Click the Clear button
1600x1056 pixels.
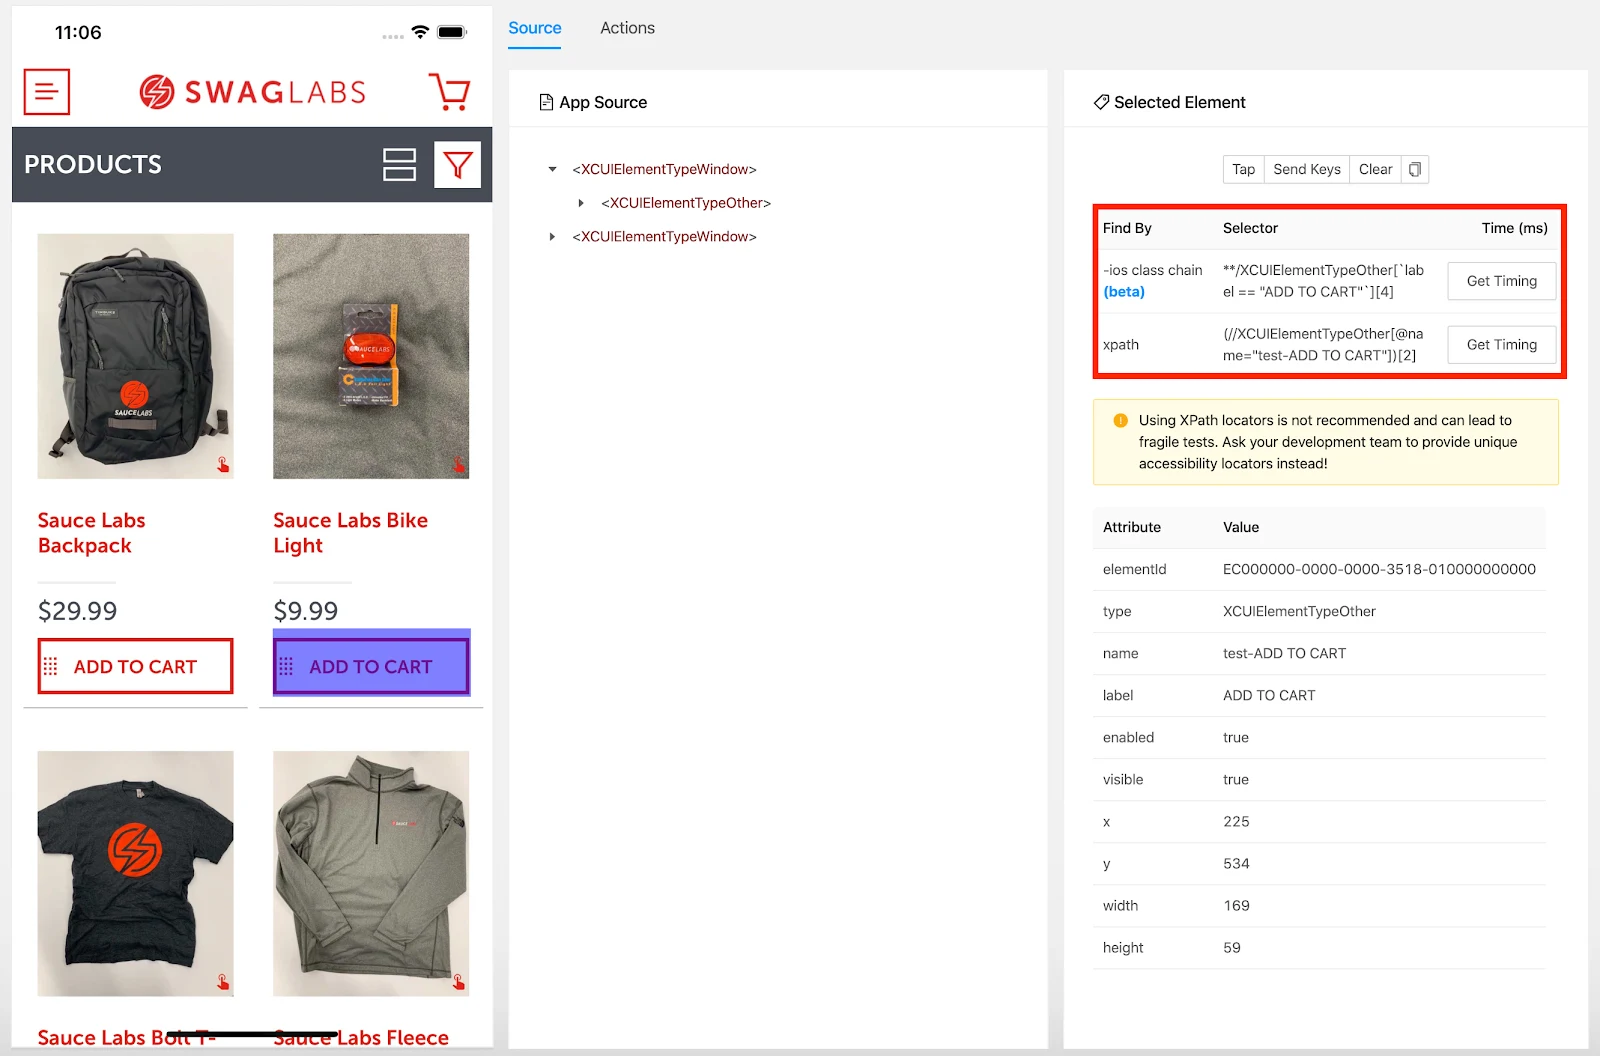(x=1375, y=169)
